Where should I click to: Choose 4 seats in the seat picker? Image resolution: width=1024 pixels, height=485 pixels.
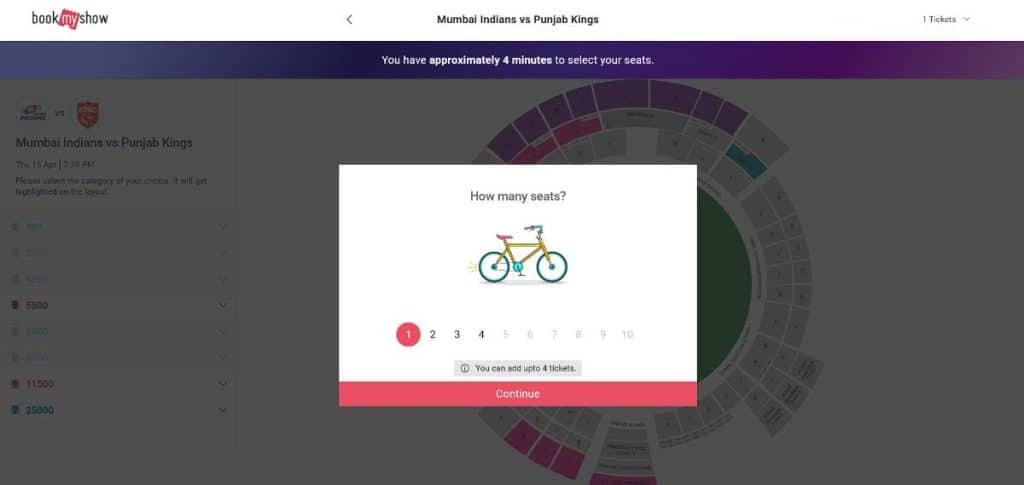tap(481, 335)
